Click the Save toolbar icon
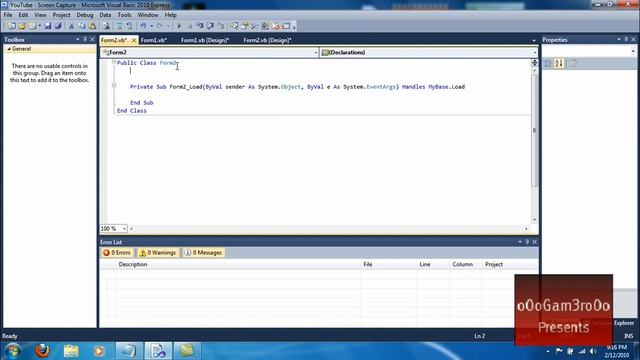The height and width of the screenshot is (360, 640). point(48,26)
